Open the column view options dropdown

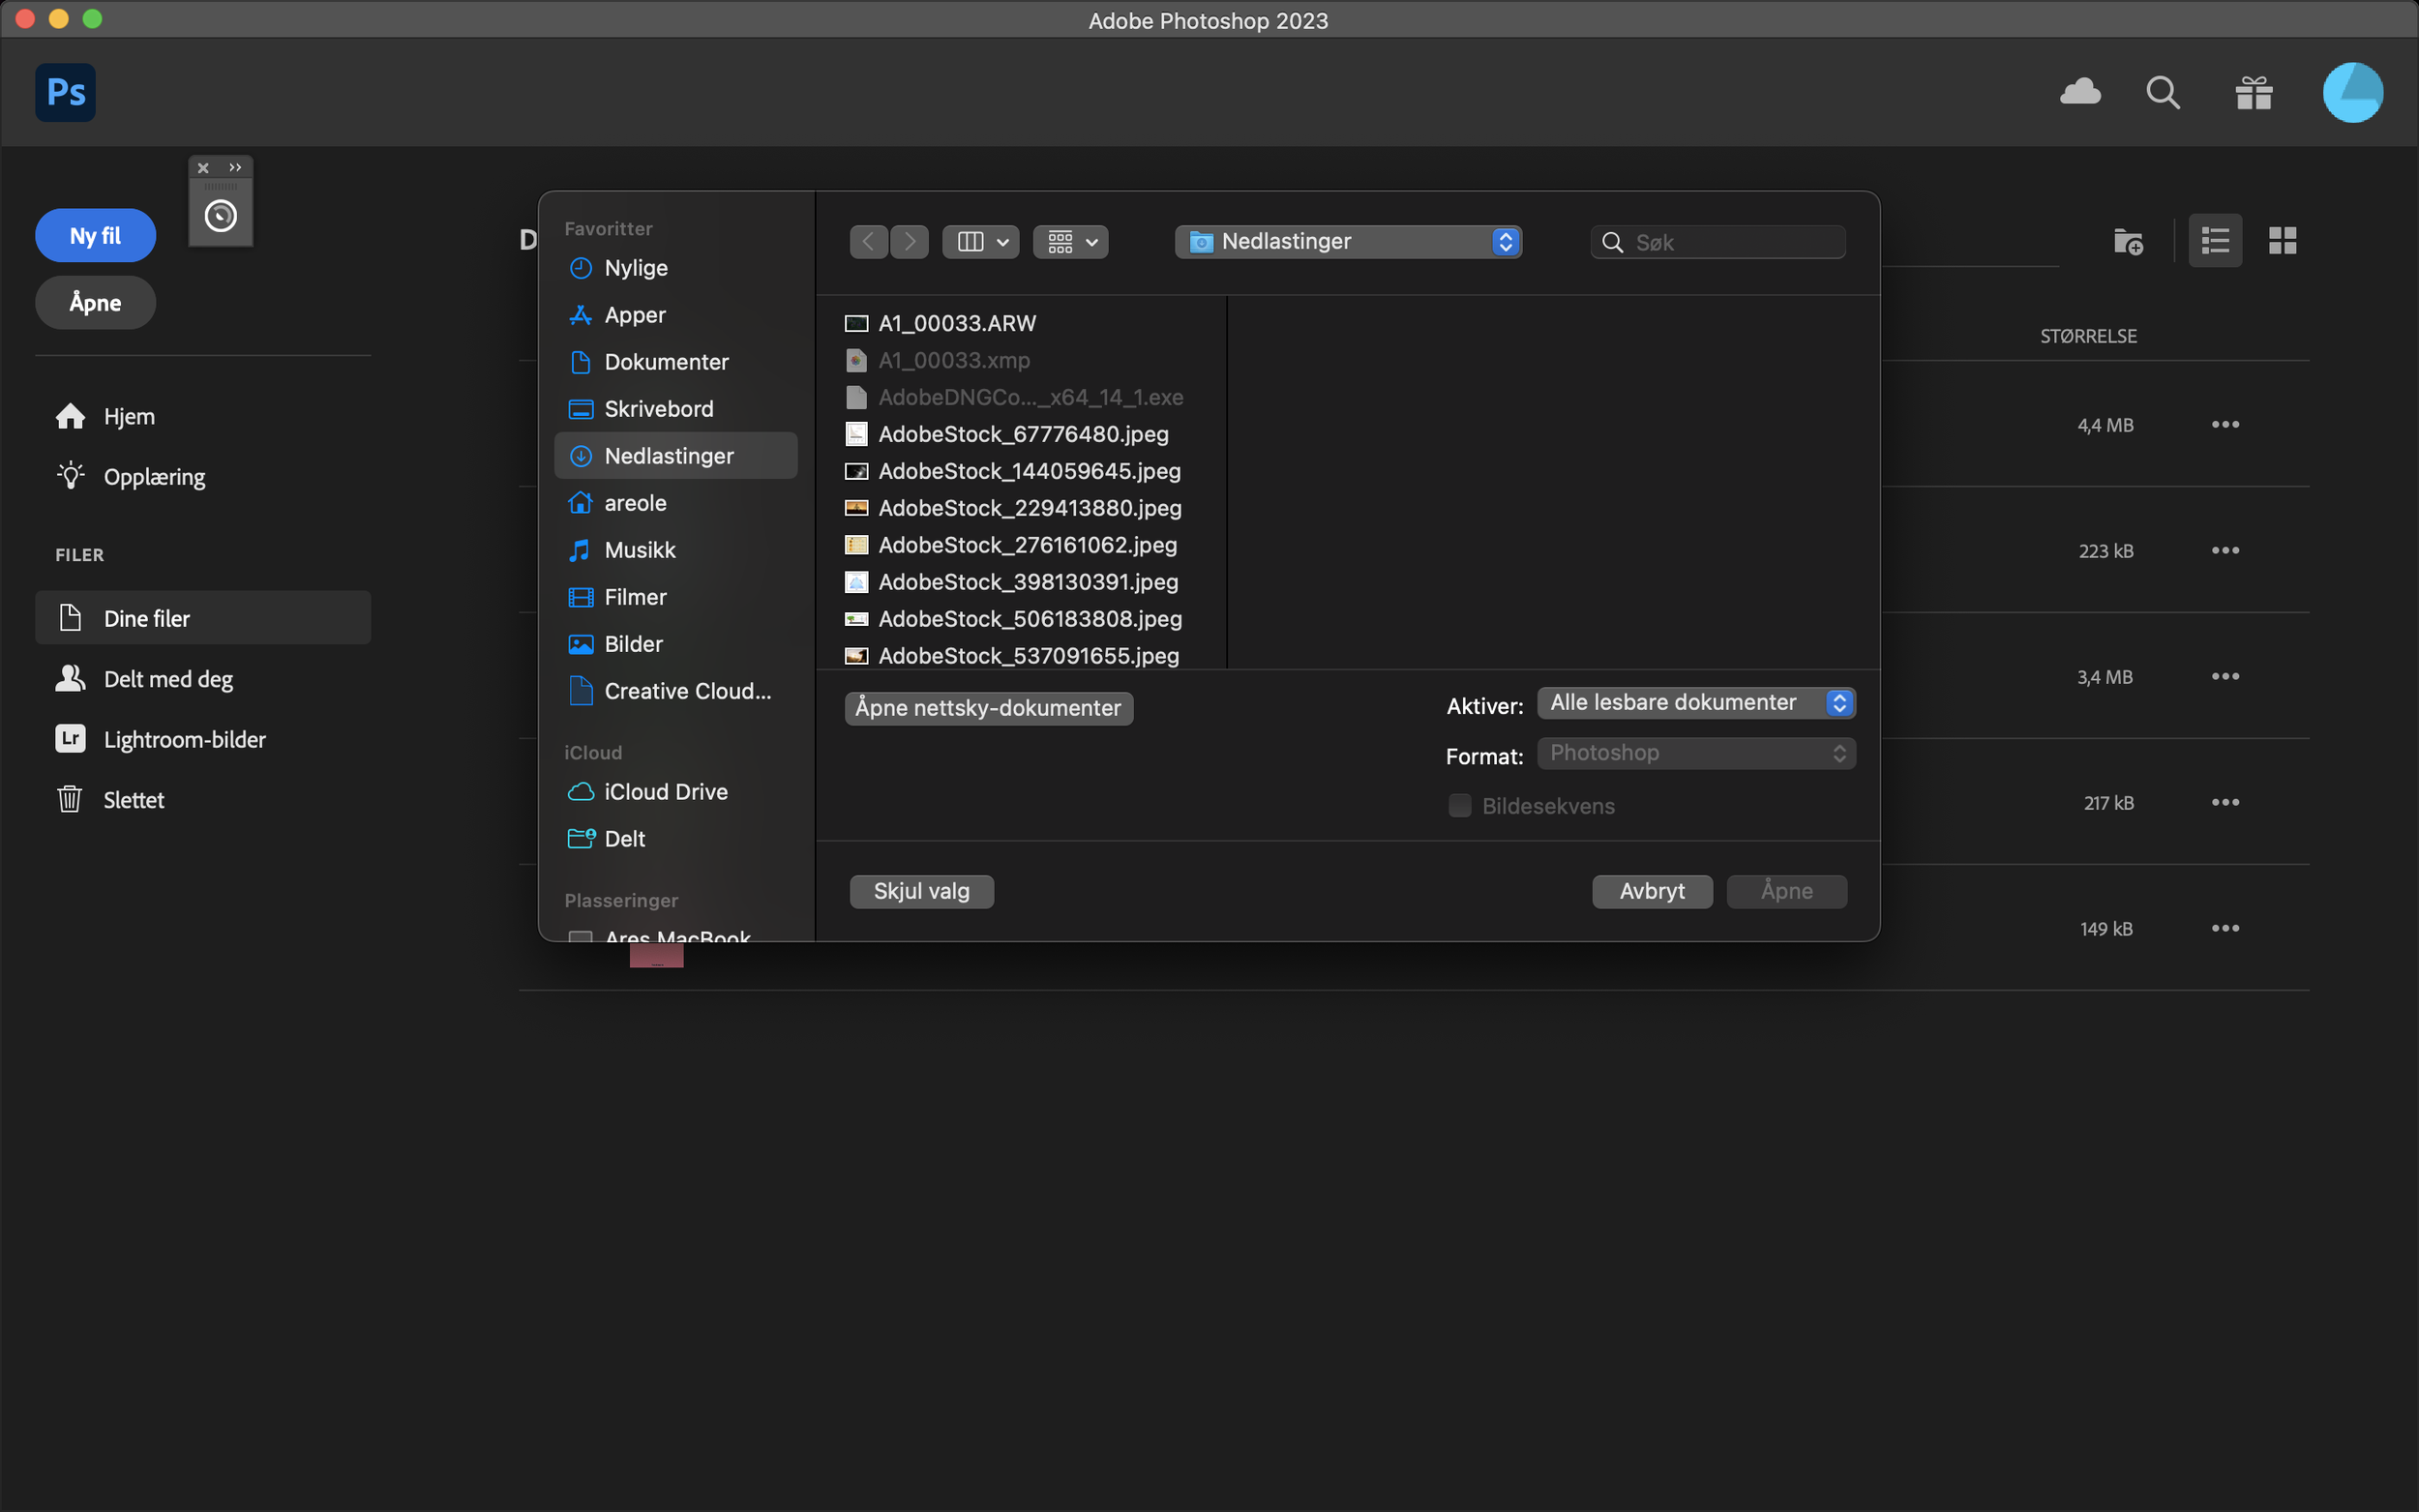coord(981,242)
